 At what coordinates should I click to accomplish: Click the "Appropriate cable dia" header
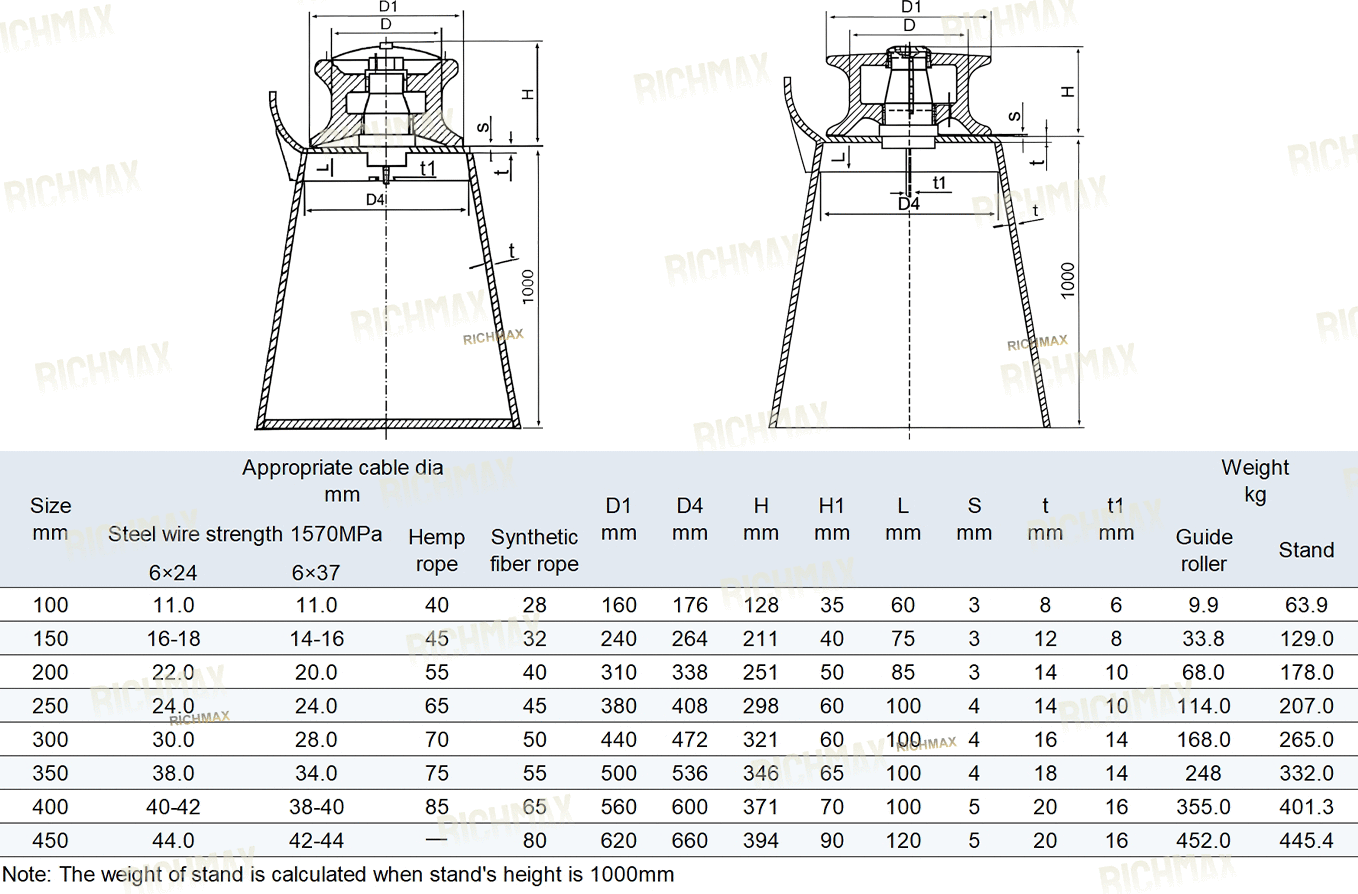342,480
